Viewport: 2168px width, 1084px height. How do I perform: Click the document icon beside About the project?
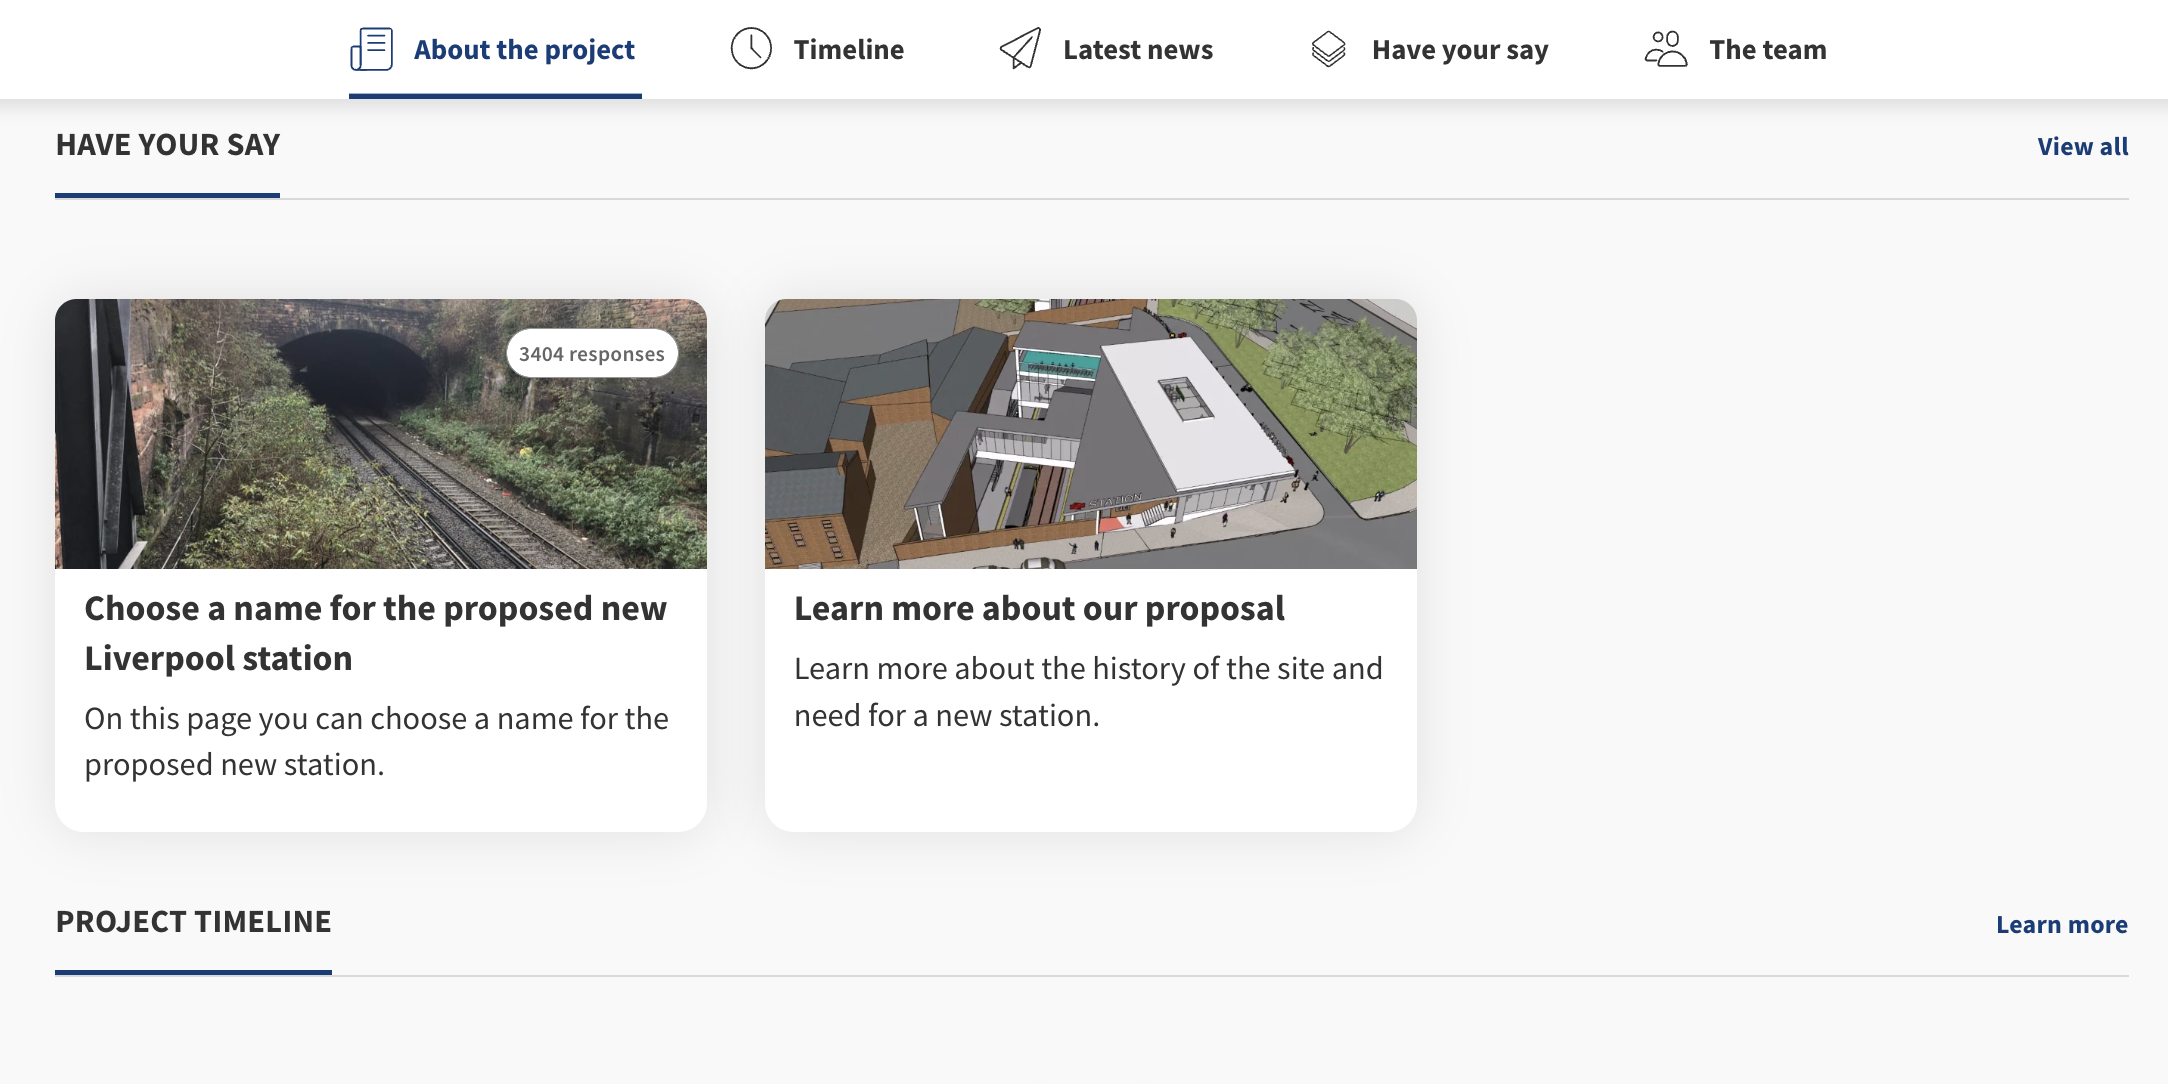pyautogui.click(x=371, y=49)
